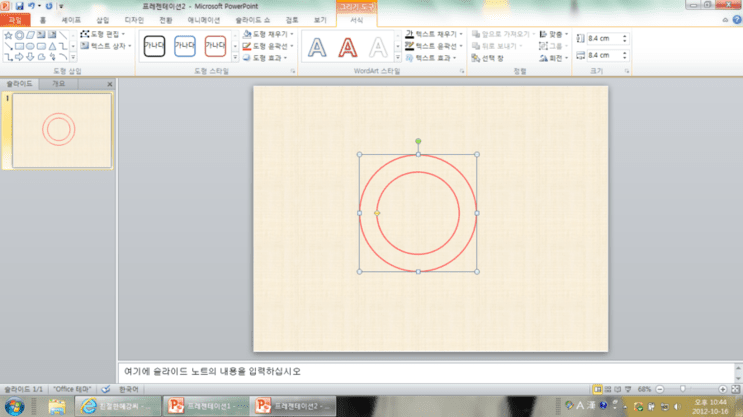Open 도형 윤곽선 shape outline options
Viewport: 743px width, 417px height.
[x=268, y=46]
